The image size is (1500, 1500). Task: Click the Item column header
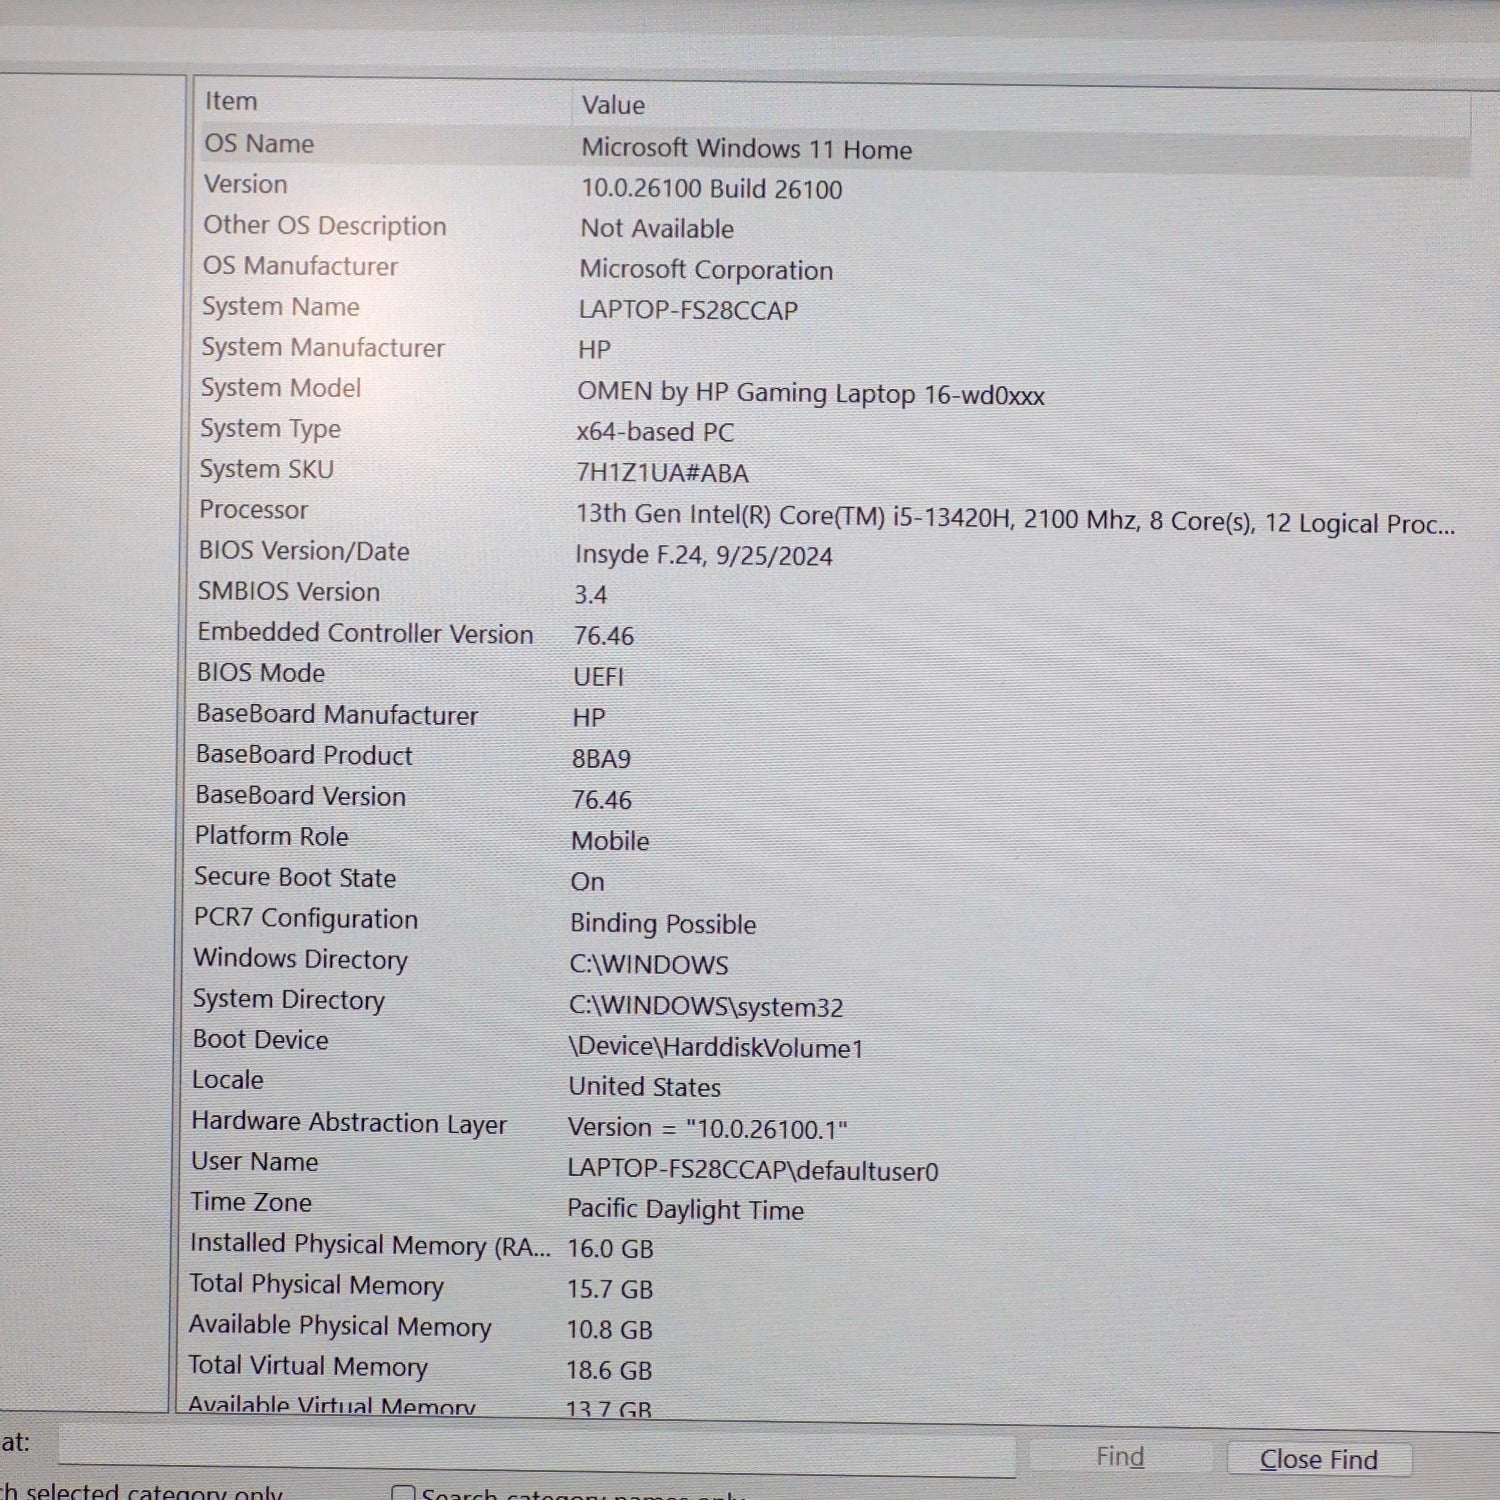(231, 101)
